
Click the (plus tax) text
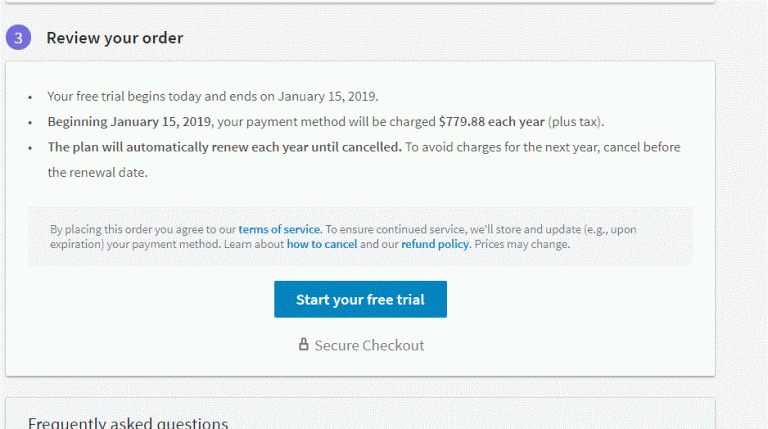[x=576, y=121]
